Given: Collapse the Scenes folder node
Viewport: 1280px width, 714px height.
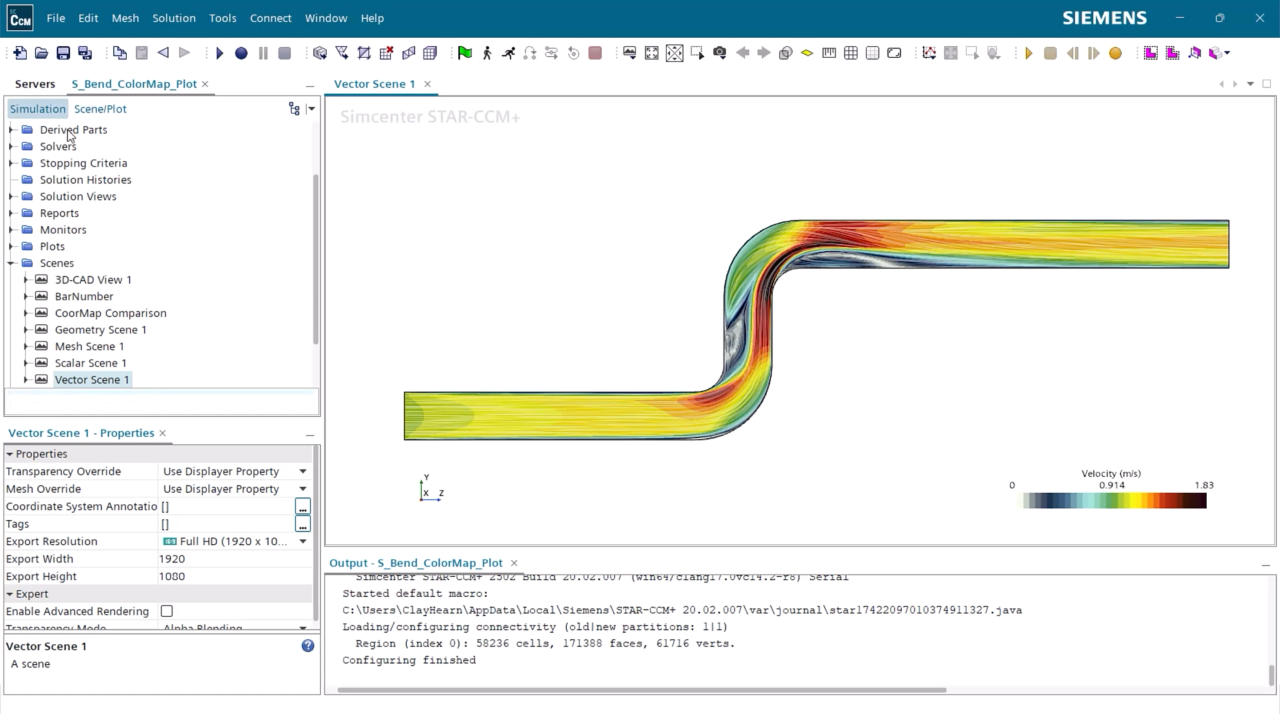Looking at the screenshot, I should click(11, 263).
